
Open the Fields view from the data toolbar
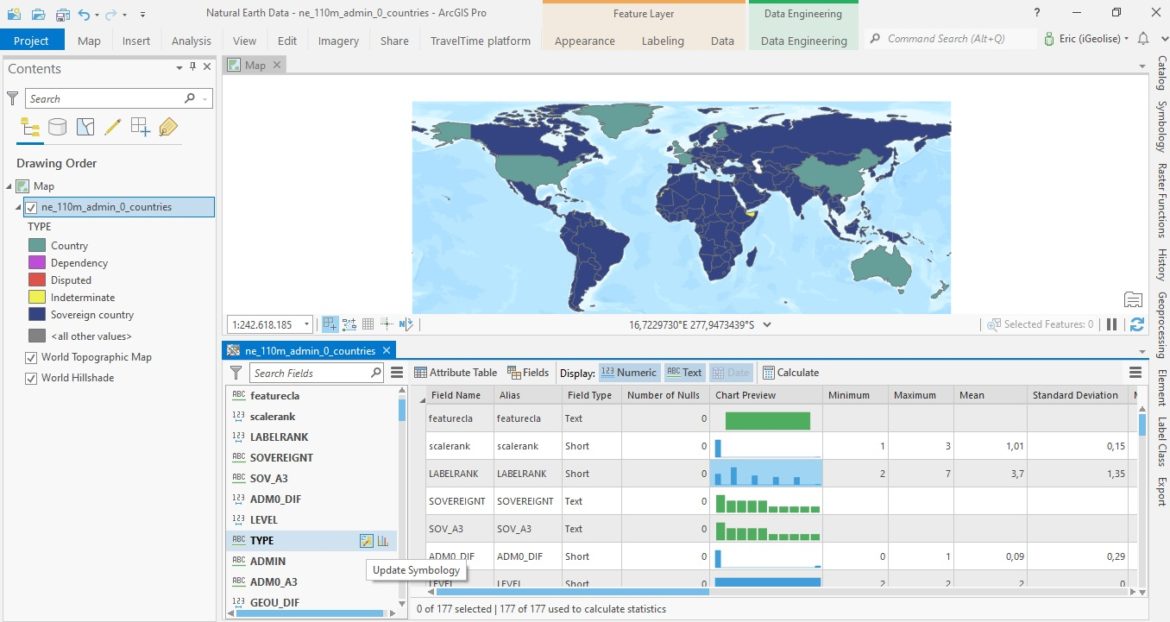point(513,372)
